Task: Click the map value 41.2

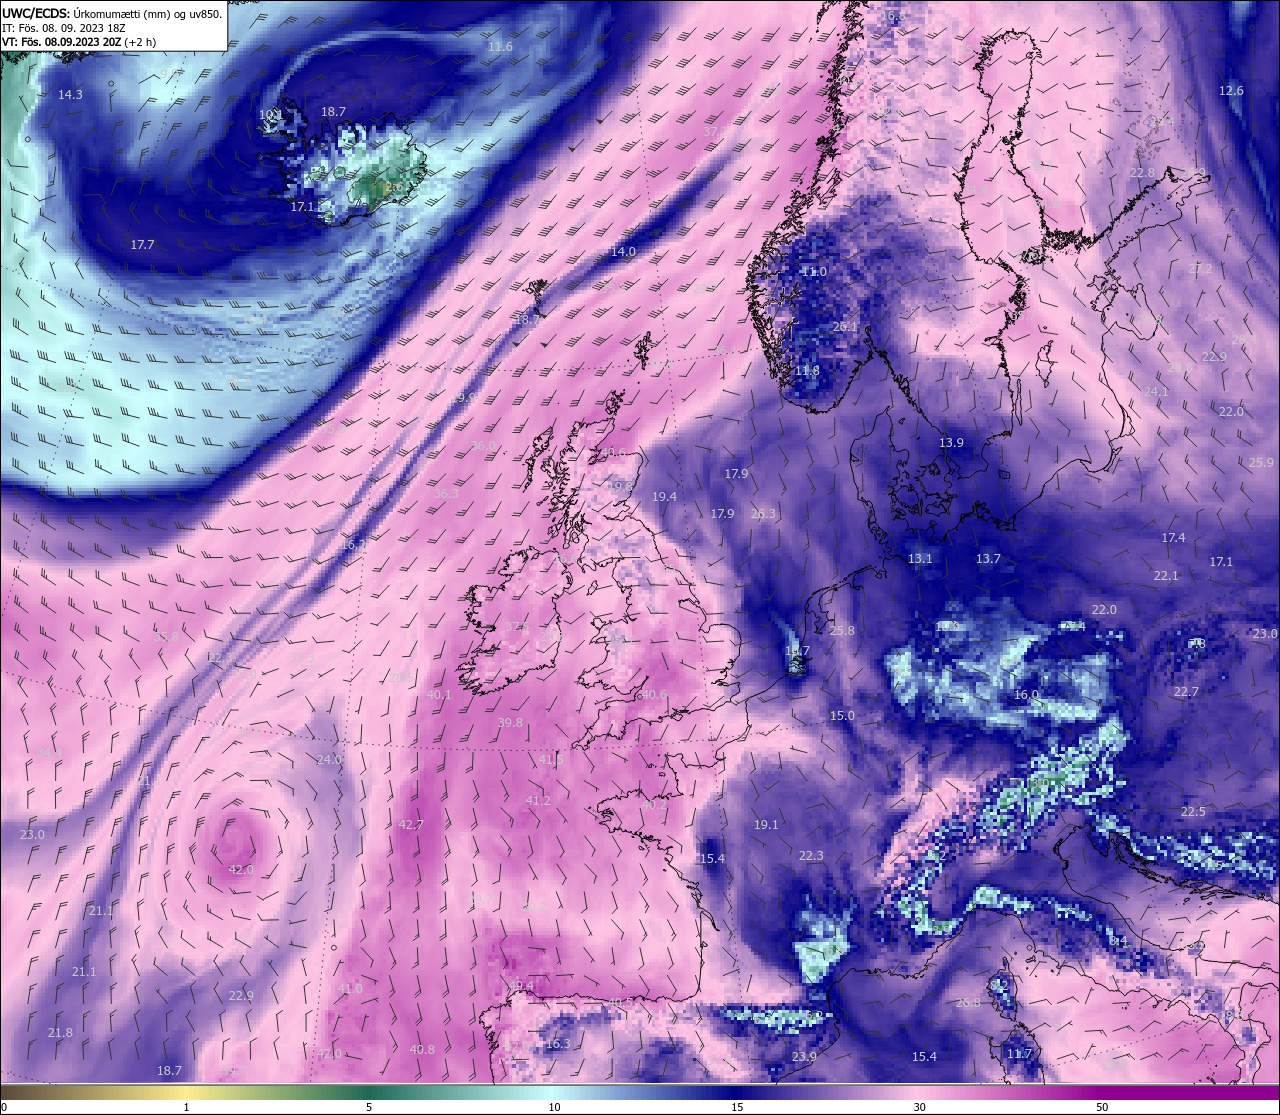Action: coord(538,801)
